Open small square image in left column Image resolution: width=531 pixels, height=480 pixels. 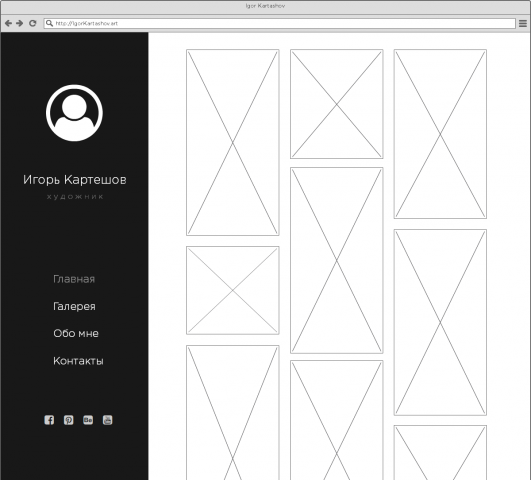tap(233, 290)
